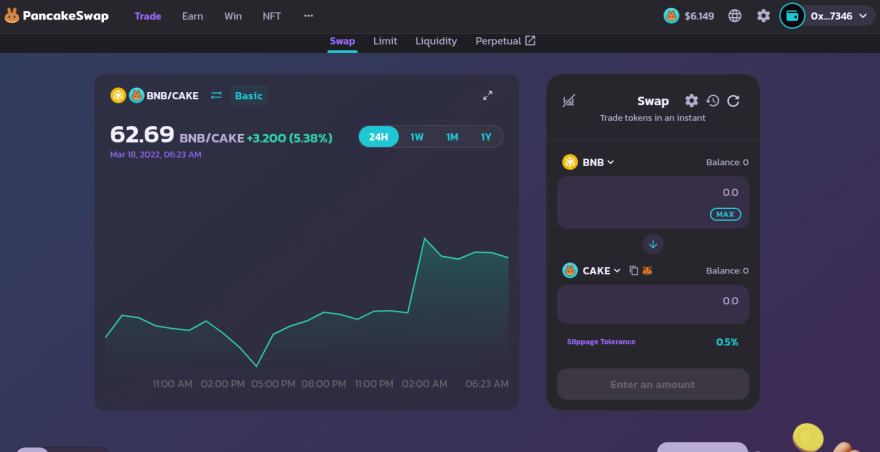Click the CAKE token icon in chart header

136,95
